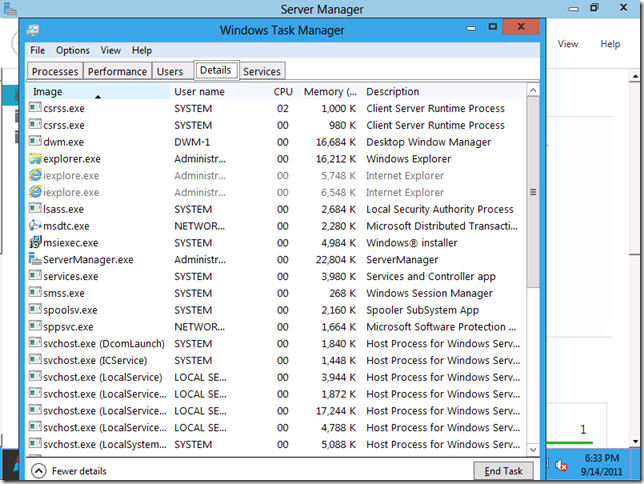Collapse with the Fewer details arrow
The image size is (644, 484).
39,471
